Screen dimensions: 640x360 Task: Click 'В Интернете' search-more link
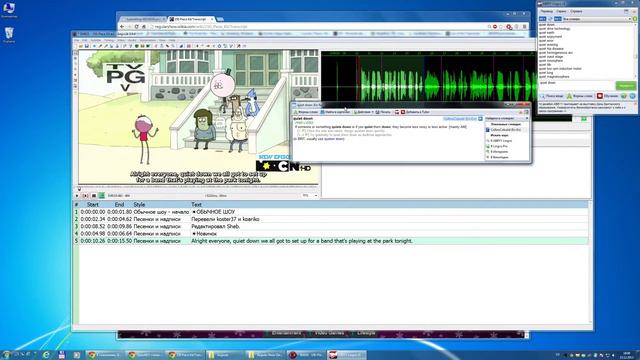pos(498,152)
